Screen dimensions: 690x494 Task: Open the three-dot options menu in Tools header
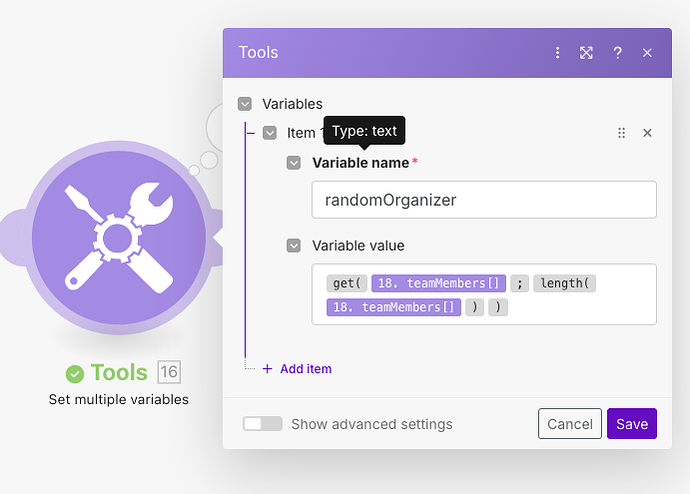click(x=558, y=53)
